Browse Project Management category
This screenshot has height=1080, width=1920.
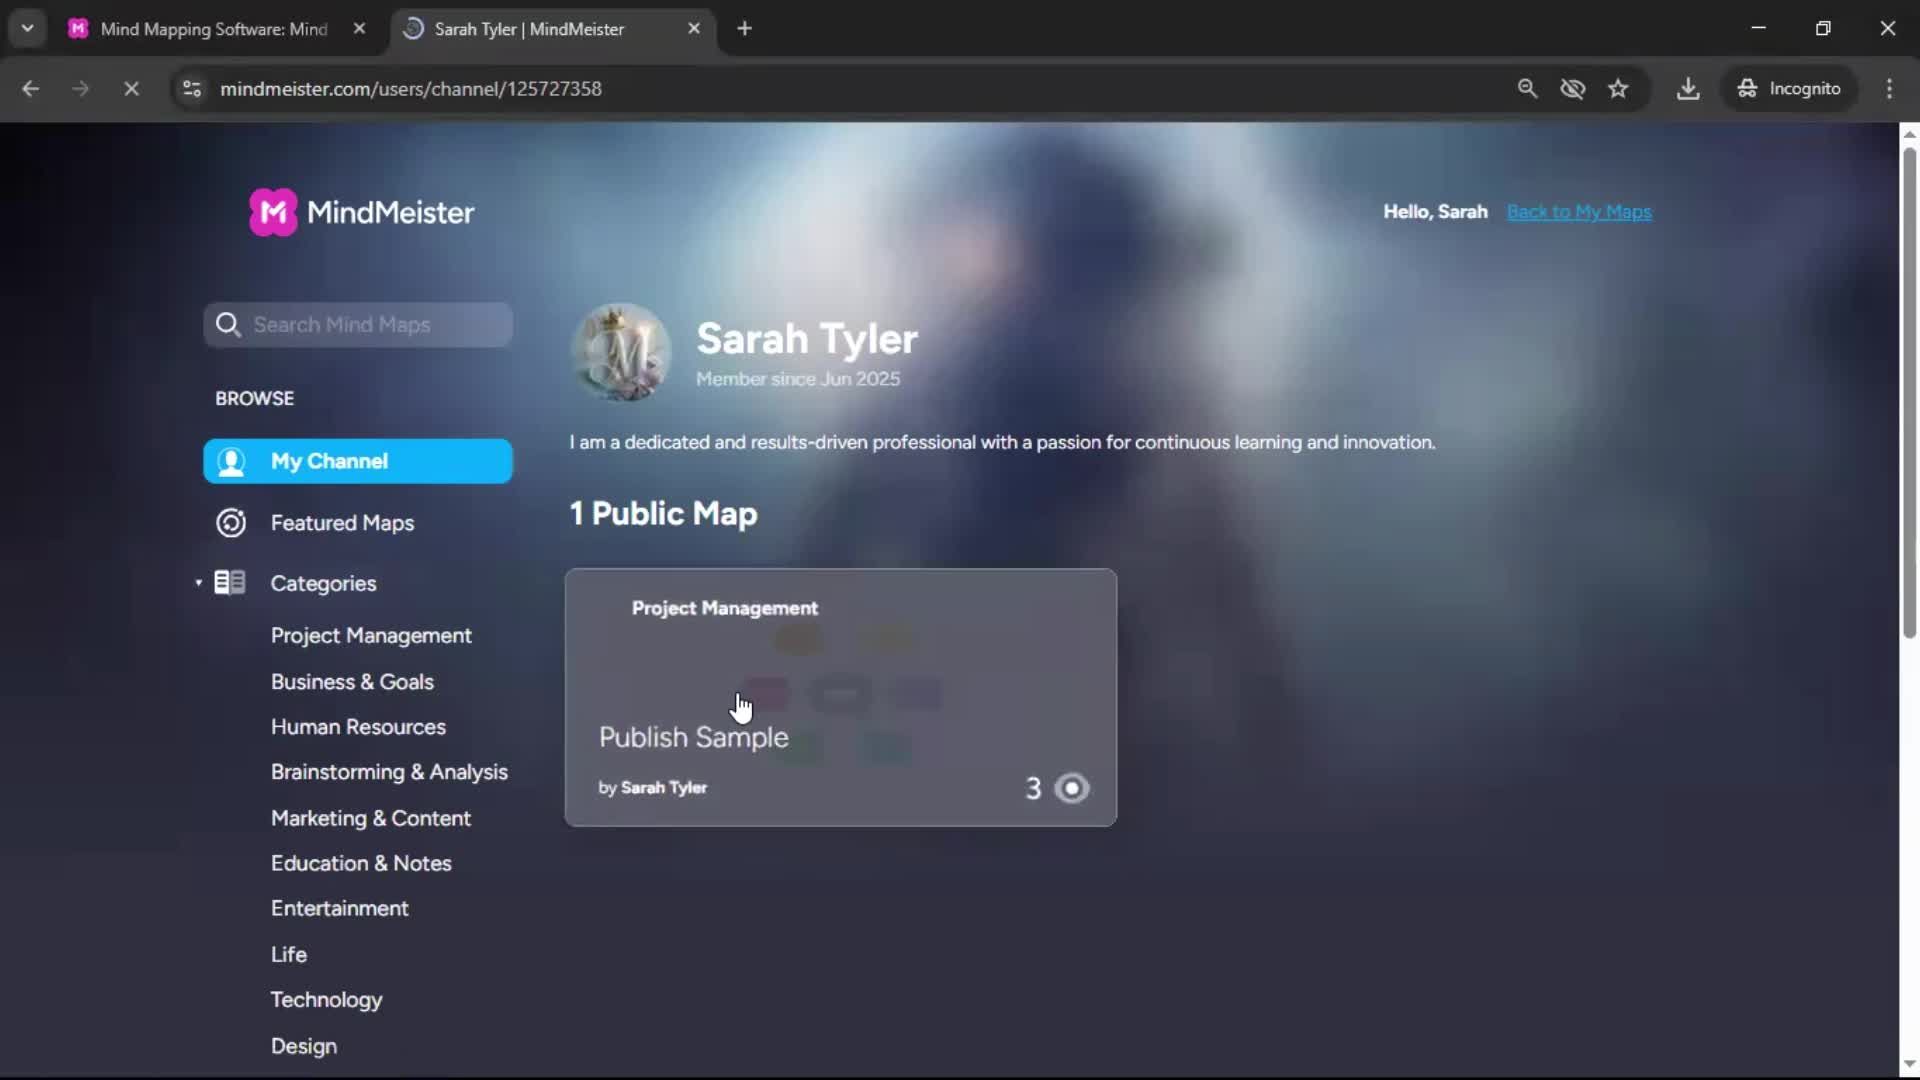pyautogui.click(x=371, y=636)
